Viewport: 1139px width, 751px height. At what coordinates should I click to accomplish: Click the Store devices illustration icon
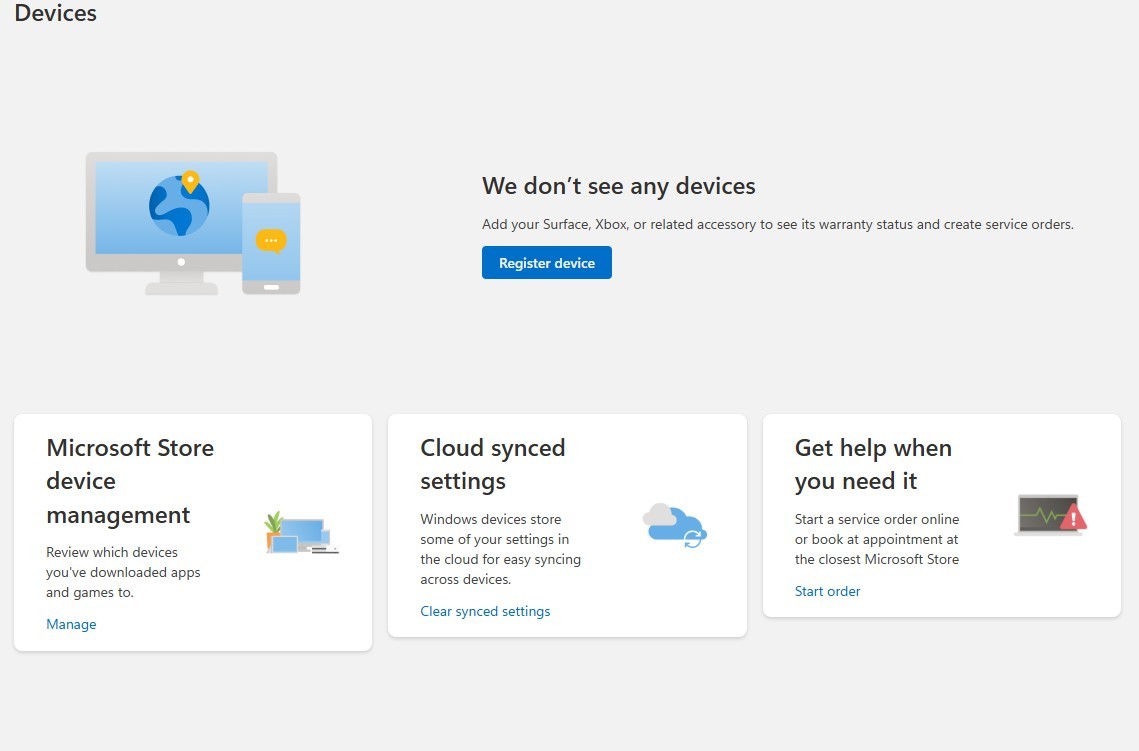[x=301, y=533]
